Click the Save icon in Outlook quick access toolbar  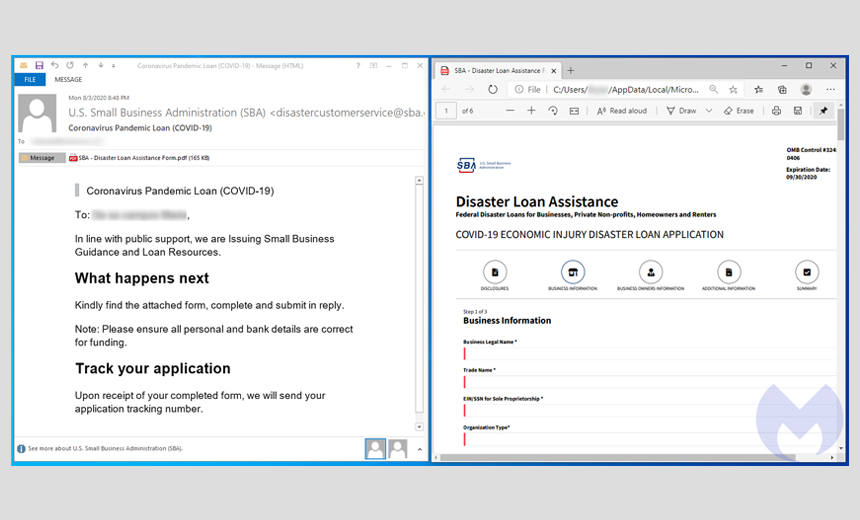tap(39, 65)
